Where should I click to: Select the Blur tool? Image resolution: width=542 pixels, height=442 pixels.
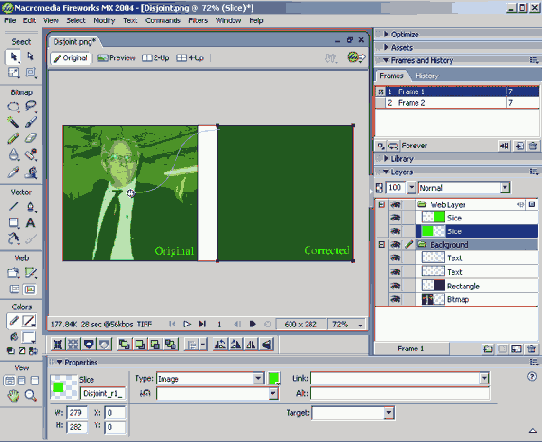[13, 155]
